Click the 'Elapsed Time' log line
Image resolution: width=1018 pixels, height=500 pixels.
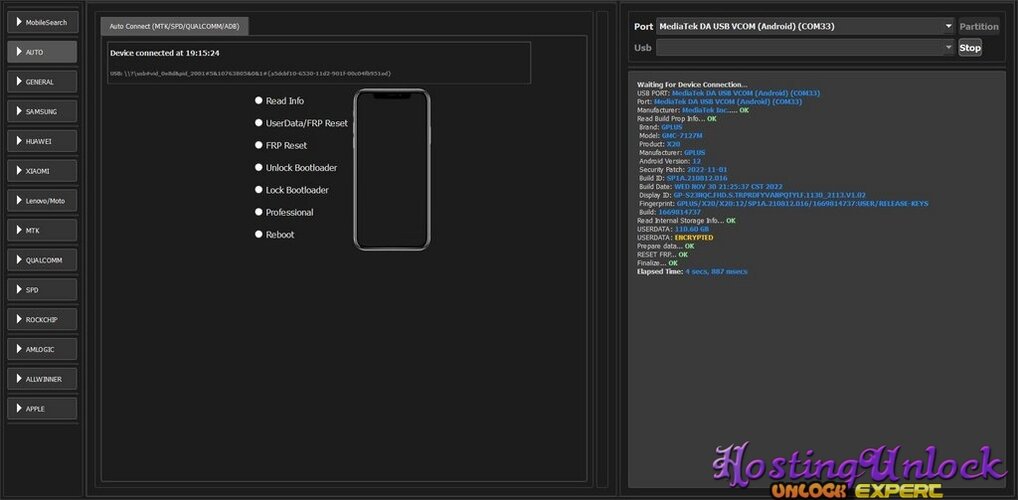point(692,271)
